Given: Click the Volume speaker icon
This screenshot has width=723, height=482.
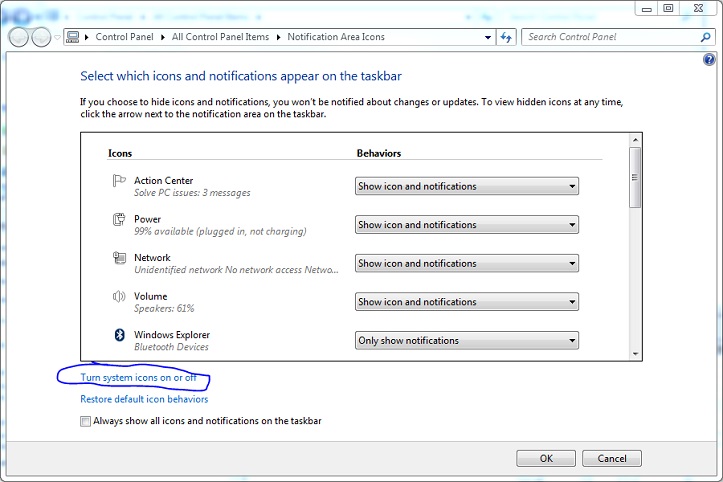Looking at the screenshot, I should [x=119, y=296].
